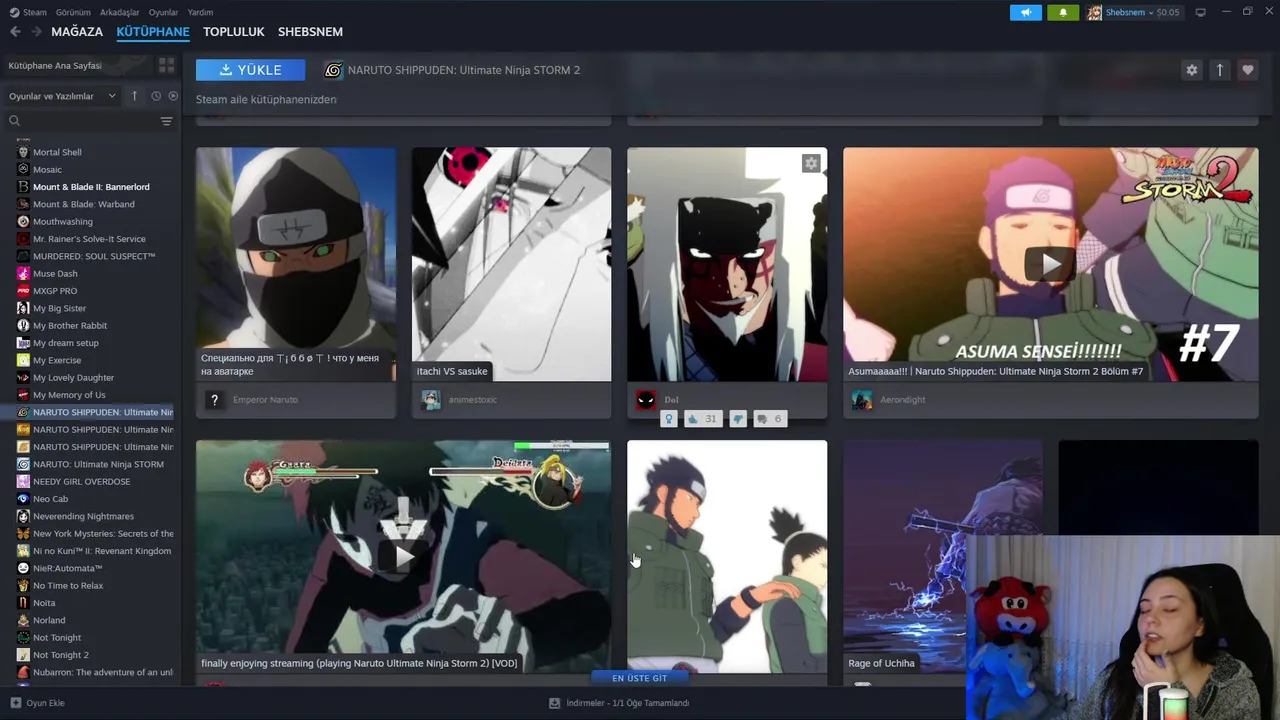
Task: Click the downloads icon in bottom bar
Action: (x=555, y=703)
